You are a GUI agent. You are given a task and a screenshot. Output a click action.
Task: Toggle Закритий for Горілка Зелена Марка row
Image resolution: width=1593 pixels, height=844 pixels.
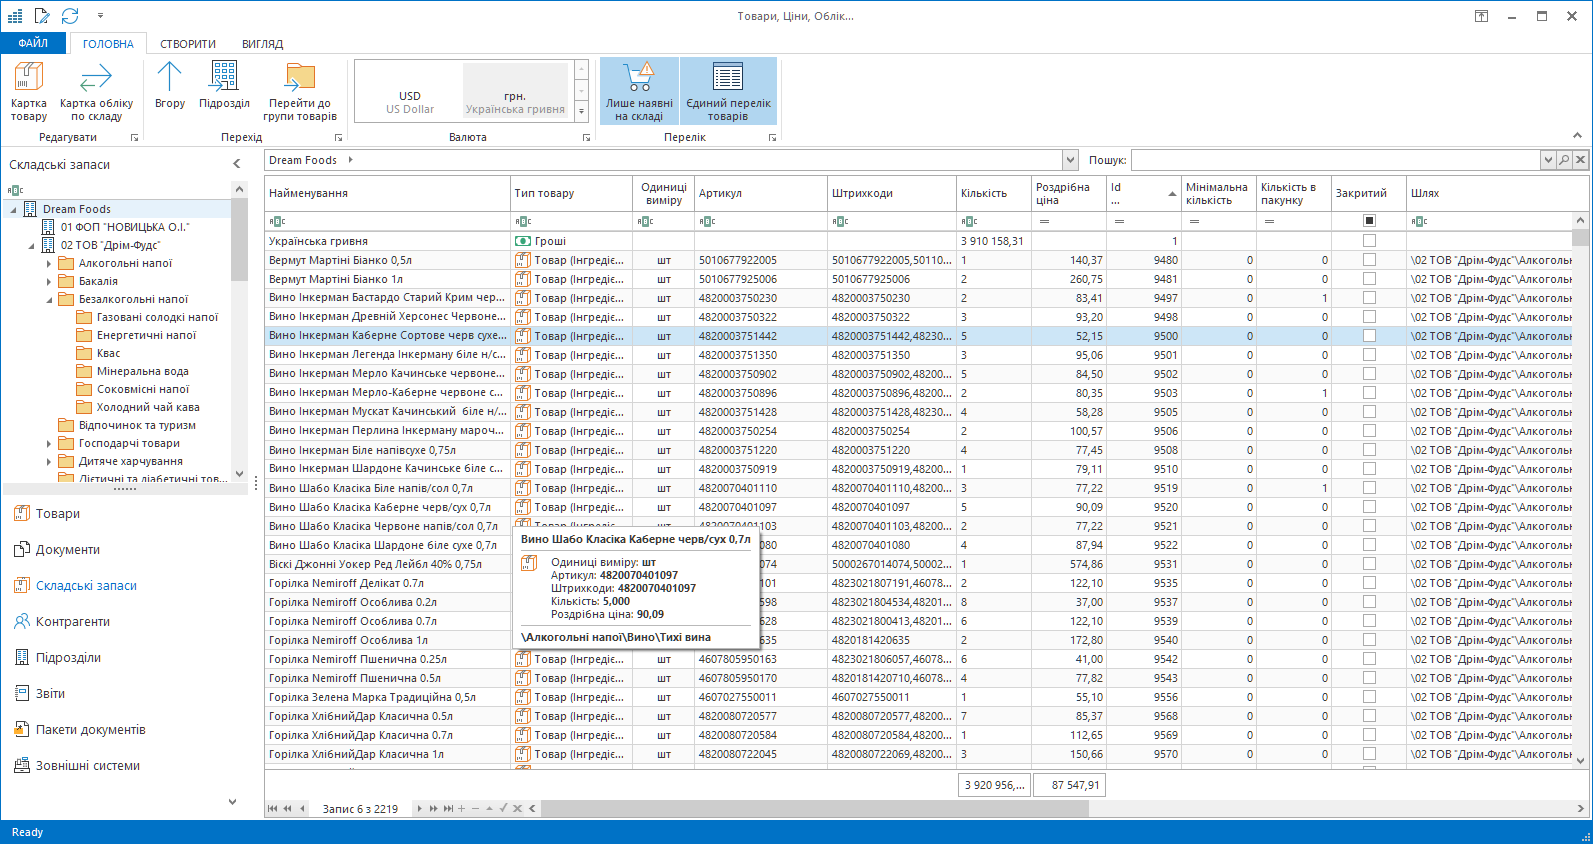pos(1369,697)
